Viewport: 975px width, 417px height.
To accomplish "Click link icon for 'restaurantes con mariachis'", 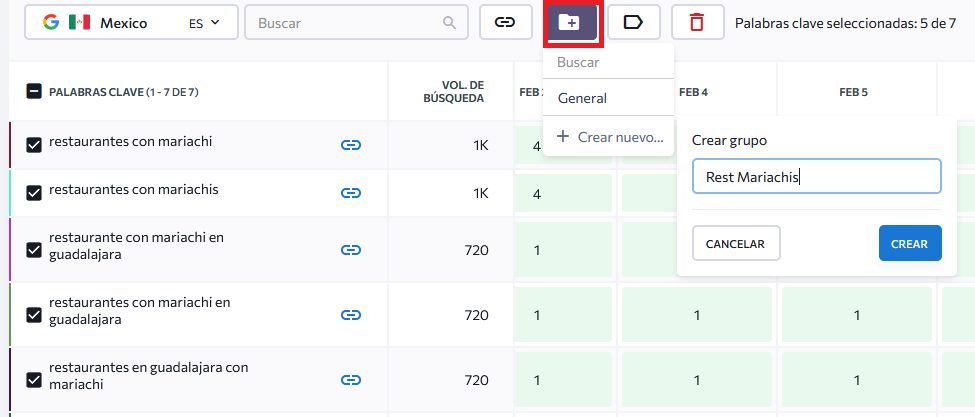I will click(351, 193).
